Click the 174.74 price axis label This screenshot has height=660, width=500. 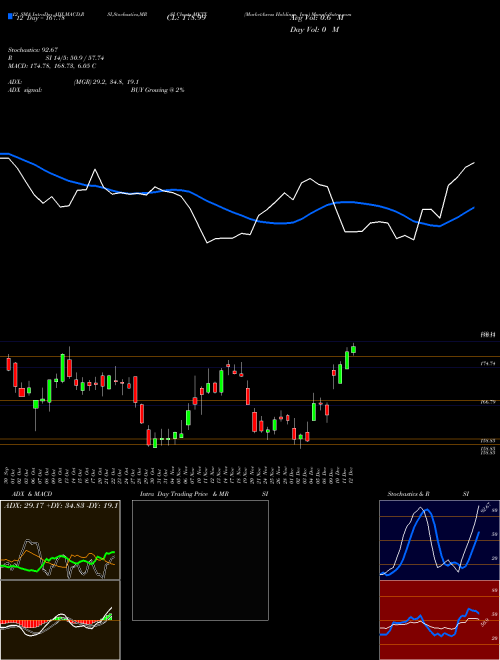point(488,363)
